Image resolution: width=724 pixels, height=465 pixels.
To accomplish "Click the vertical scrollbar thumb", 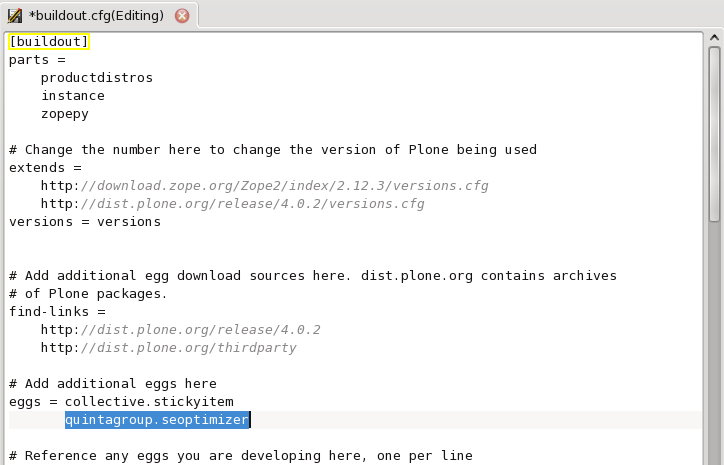I will [x=715, y=130].
